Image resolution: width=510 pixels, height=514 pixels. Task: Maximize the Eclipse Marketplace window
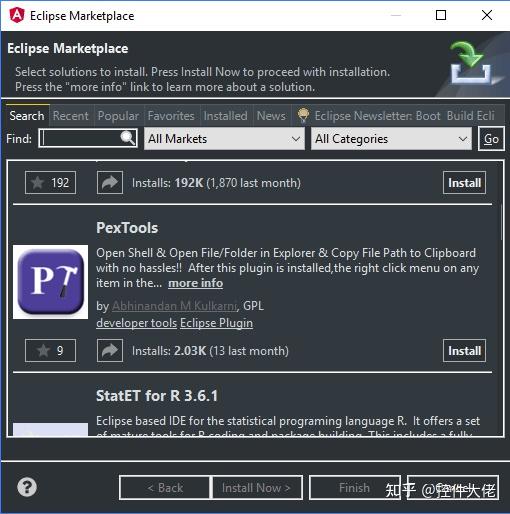[441, 15]
